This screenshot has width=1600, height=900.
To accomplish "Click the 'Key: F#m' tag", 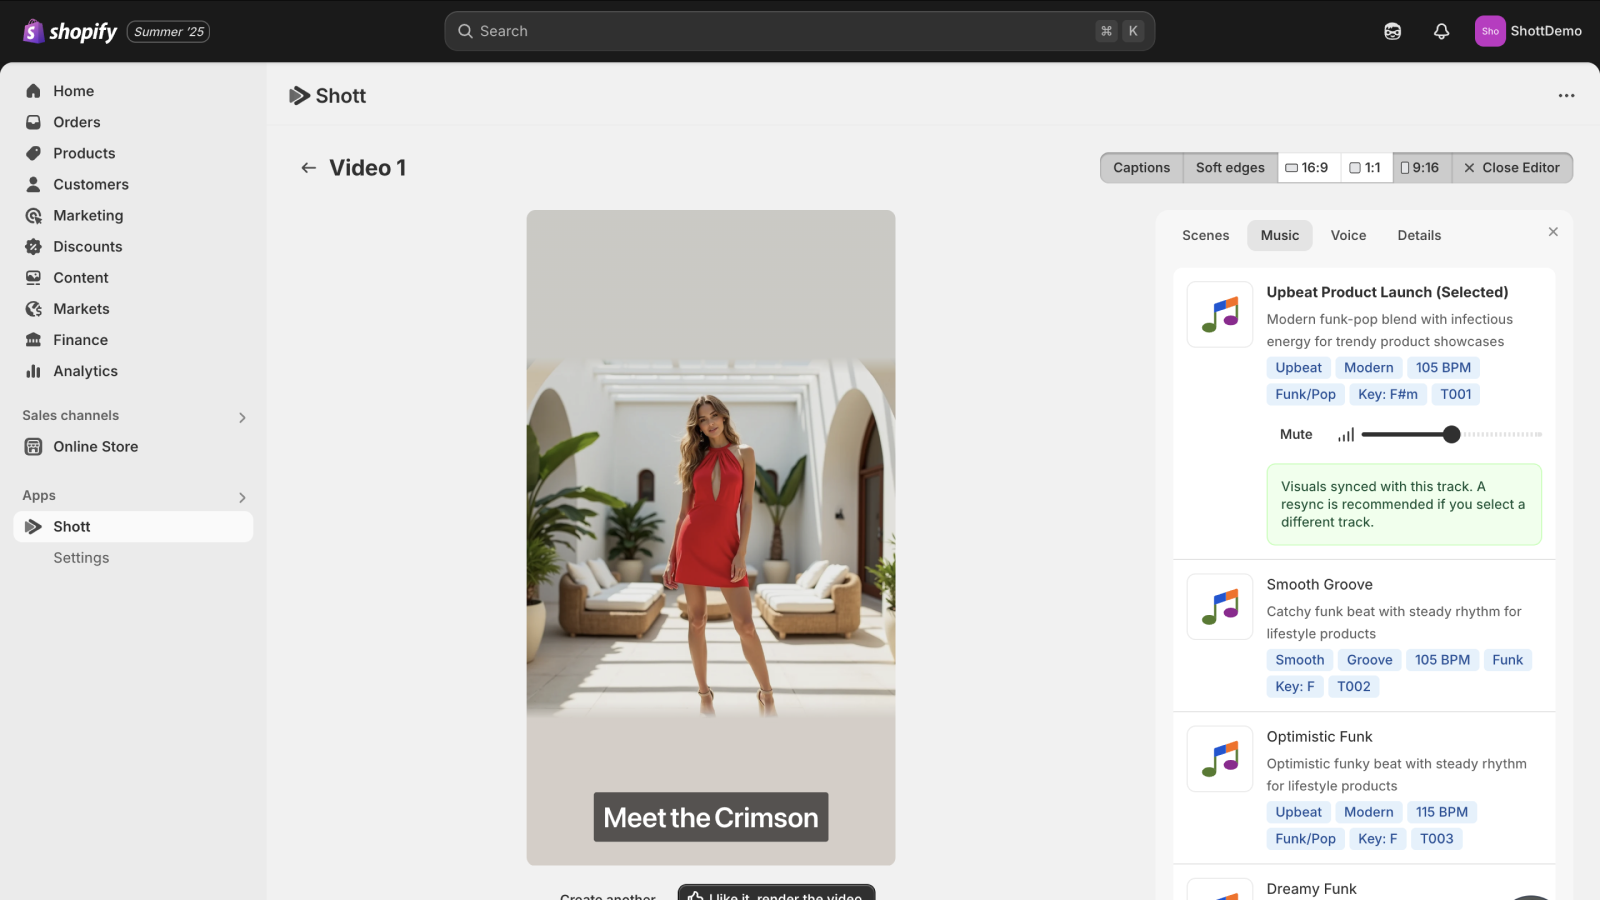I will pos(1388,394).
